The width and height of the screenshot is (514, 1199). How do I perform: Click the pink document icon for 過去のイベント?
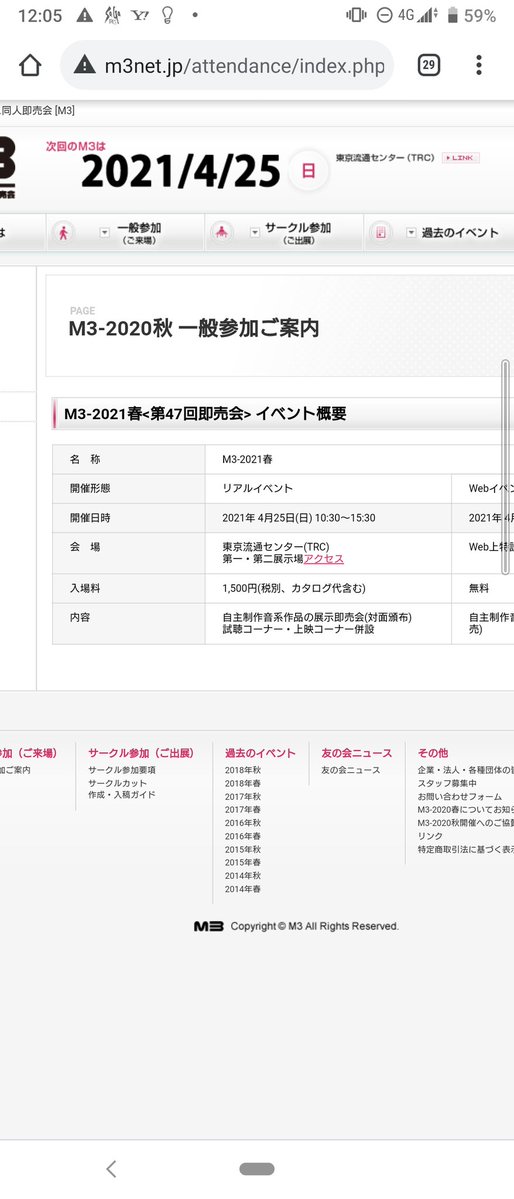(380, 233)
